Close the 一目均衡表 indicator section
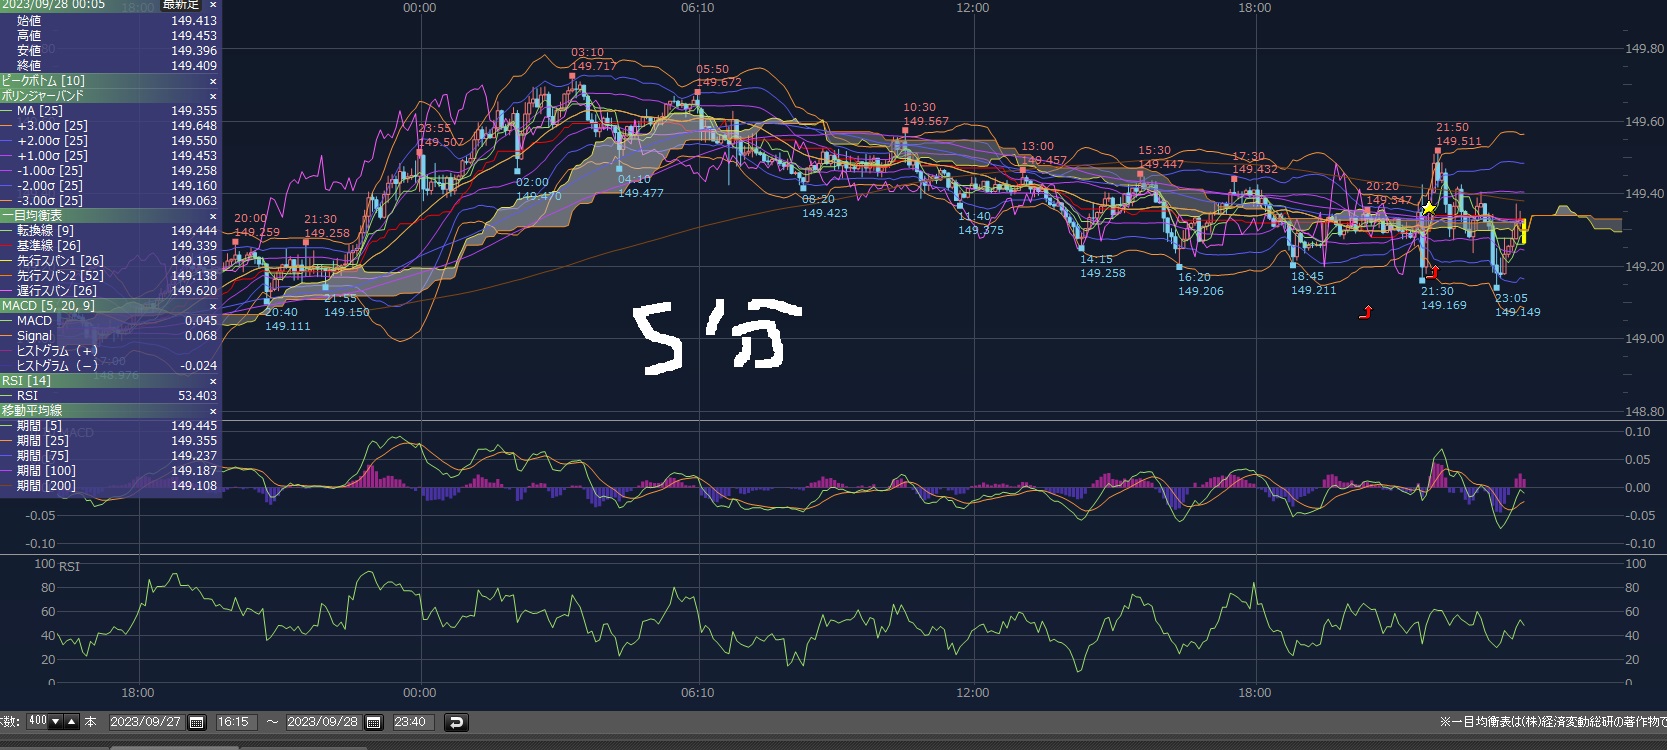This screenshot has height=750, width=1667. (213, 216)
